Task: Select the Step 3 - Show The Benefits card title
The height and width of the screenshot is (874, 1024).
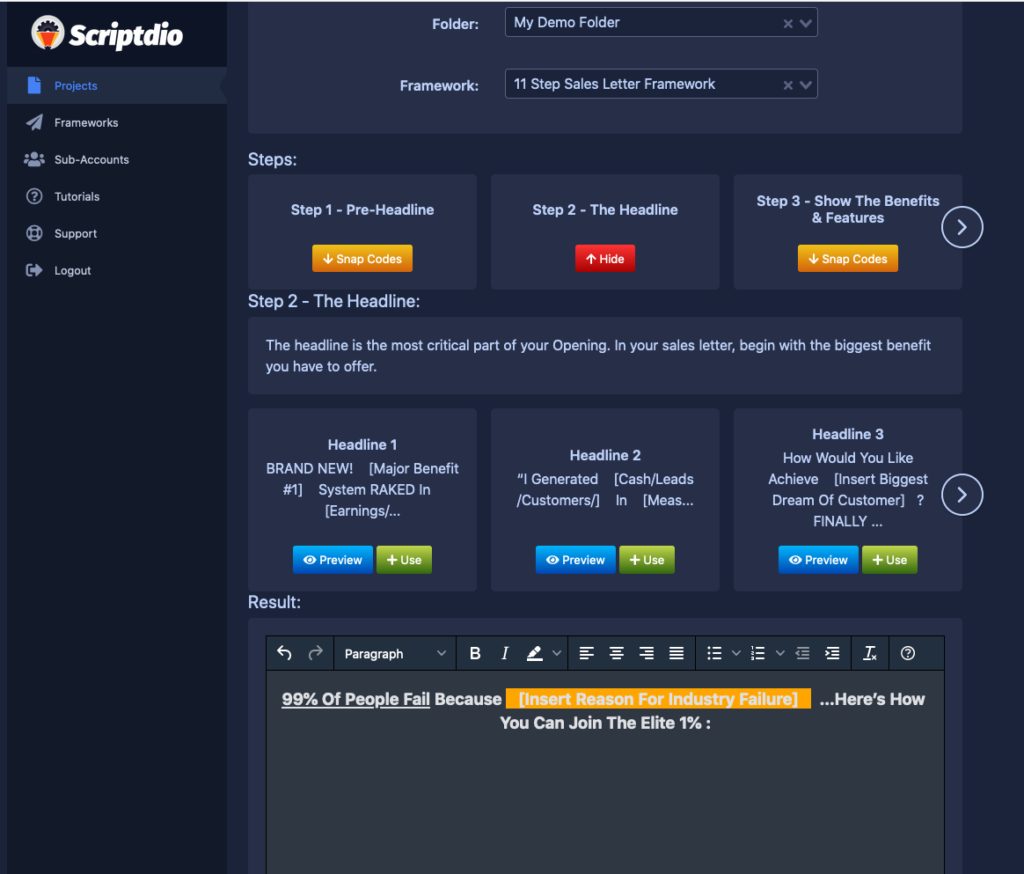Action: pyautogui.click(x=848, y=210)
